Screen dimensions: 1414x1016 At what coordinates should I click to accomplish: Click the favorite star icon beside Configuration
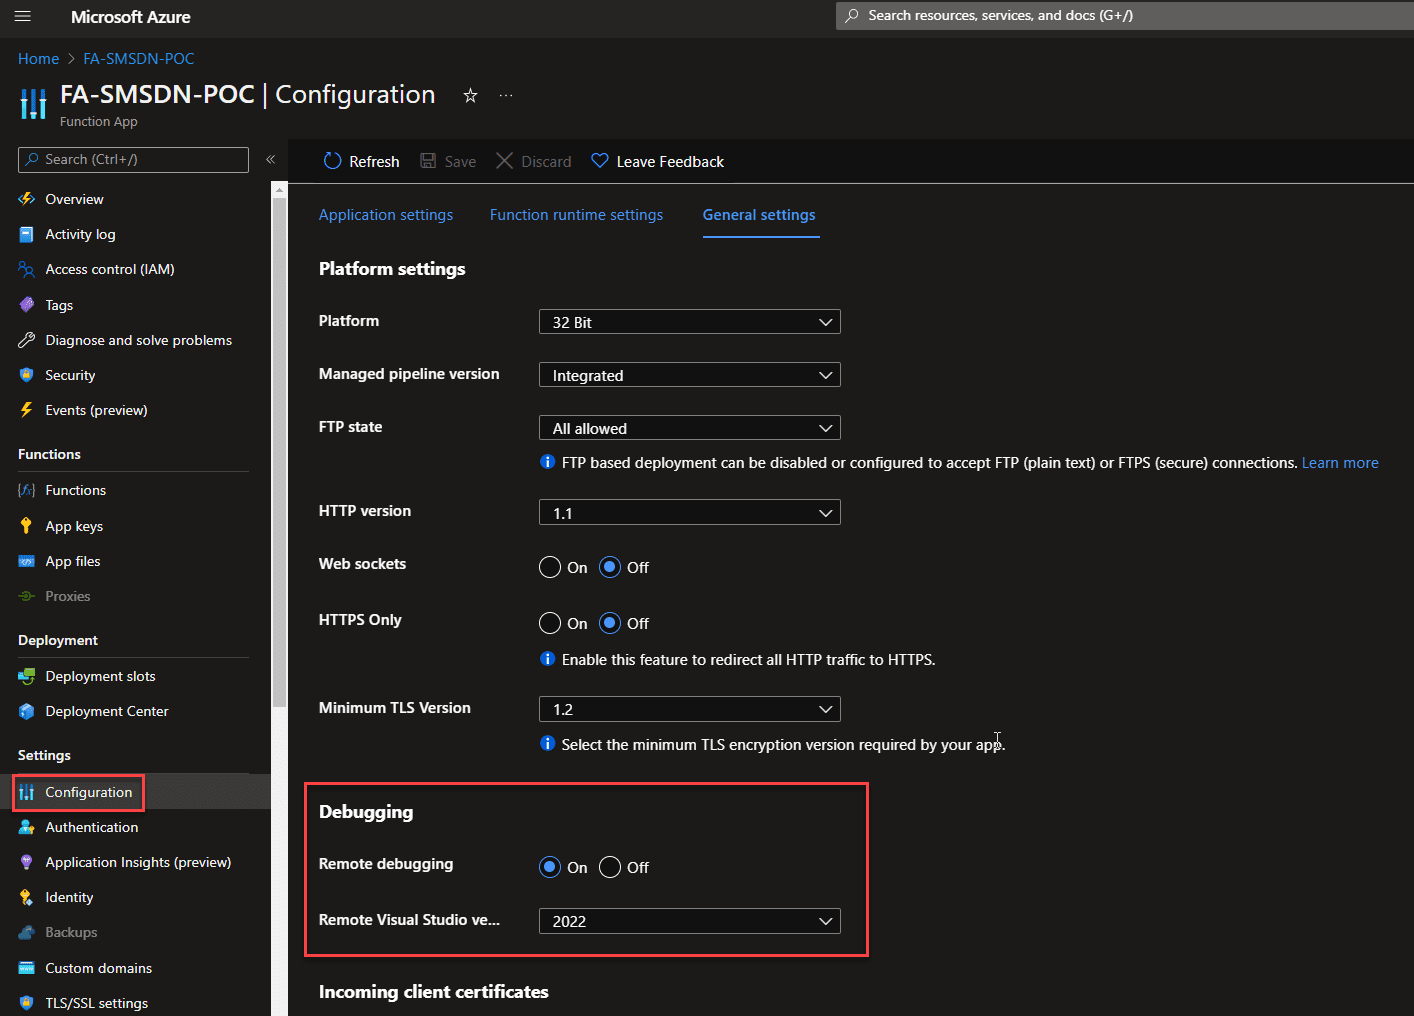[x=470, y=96]
